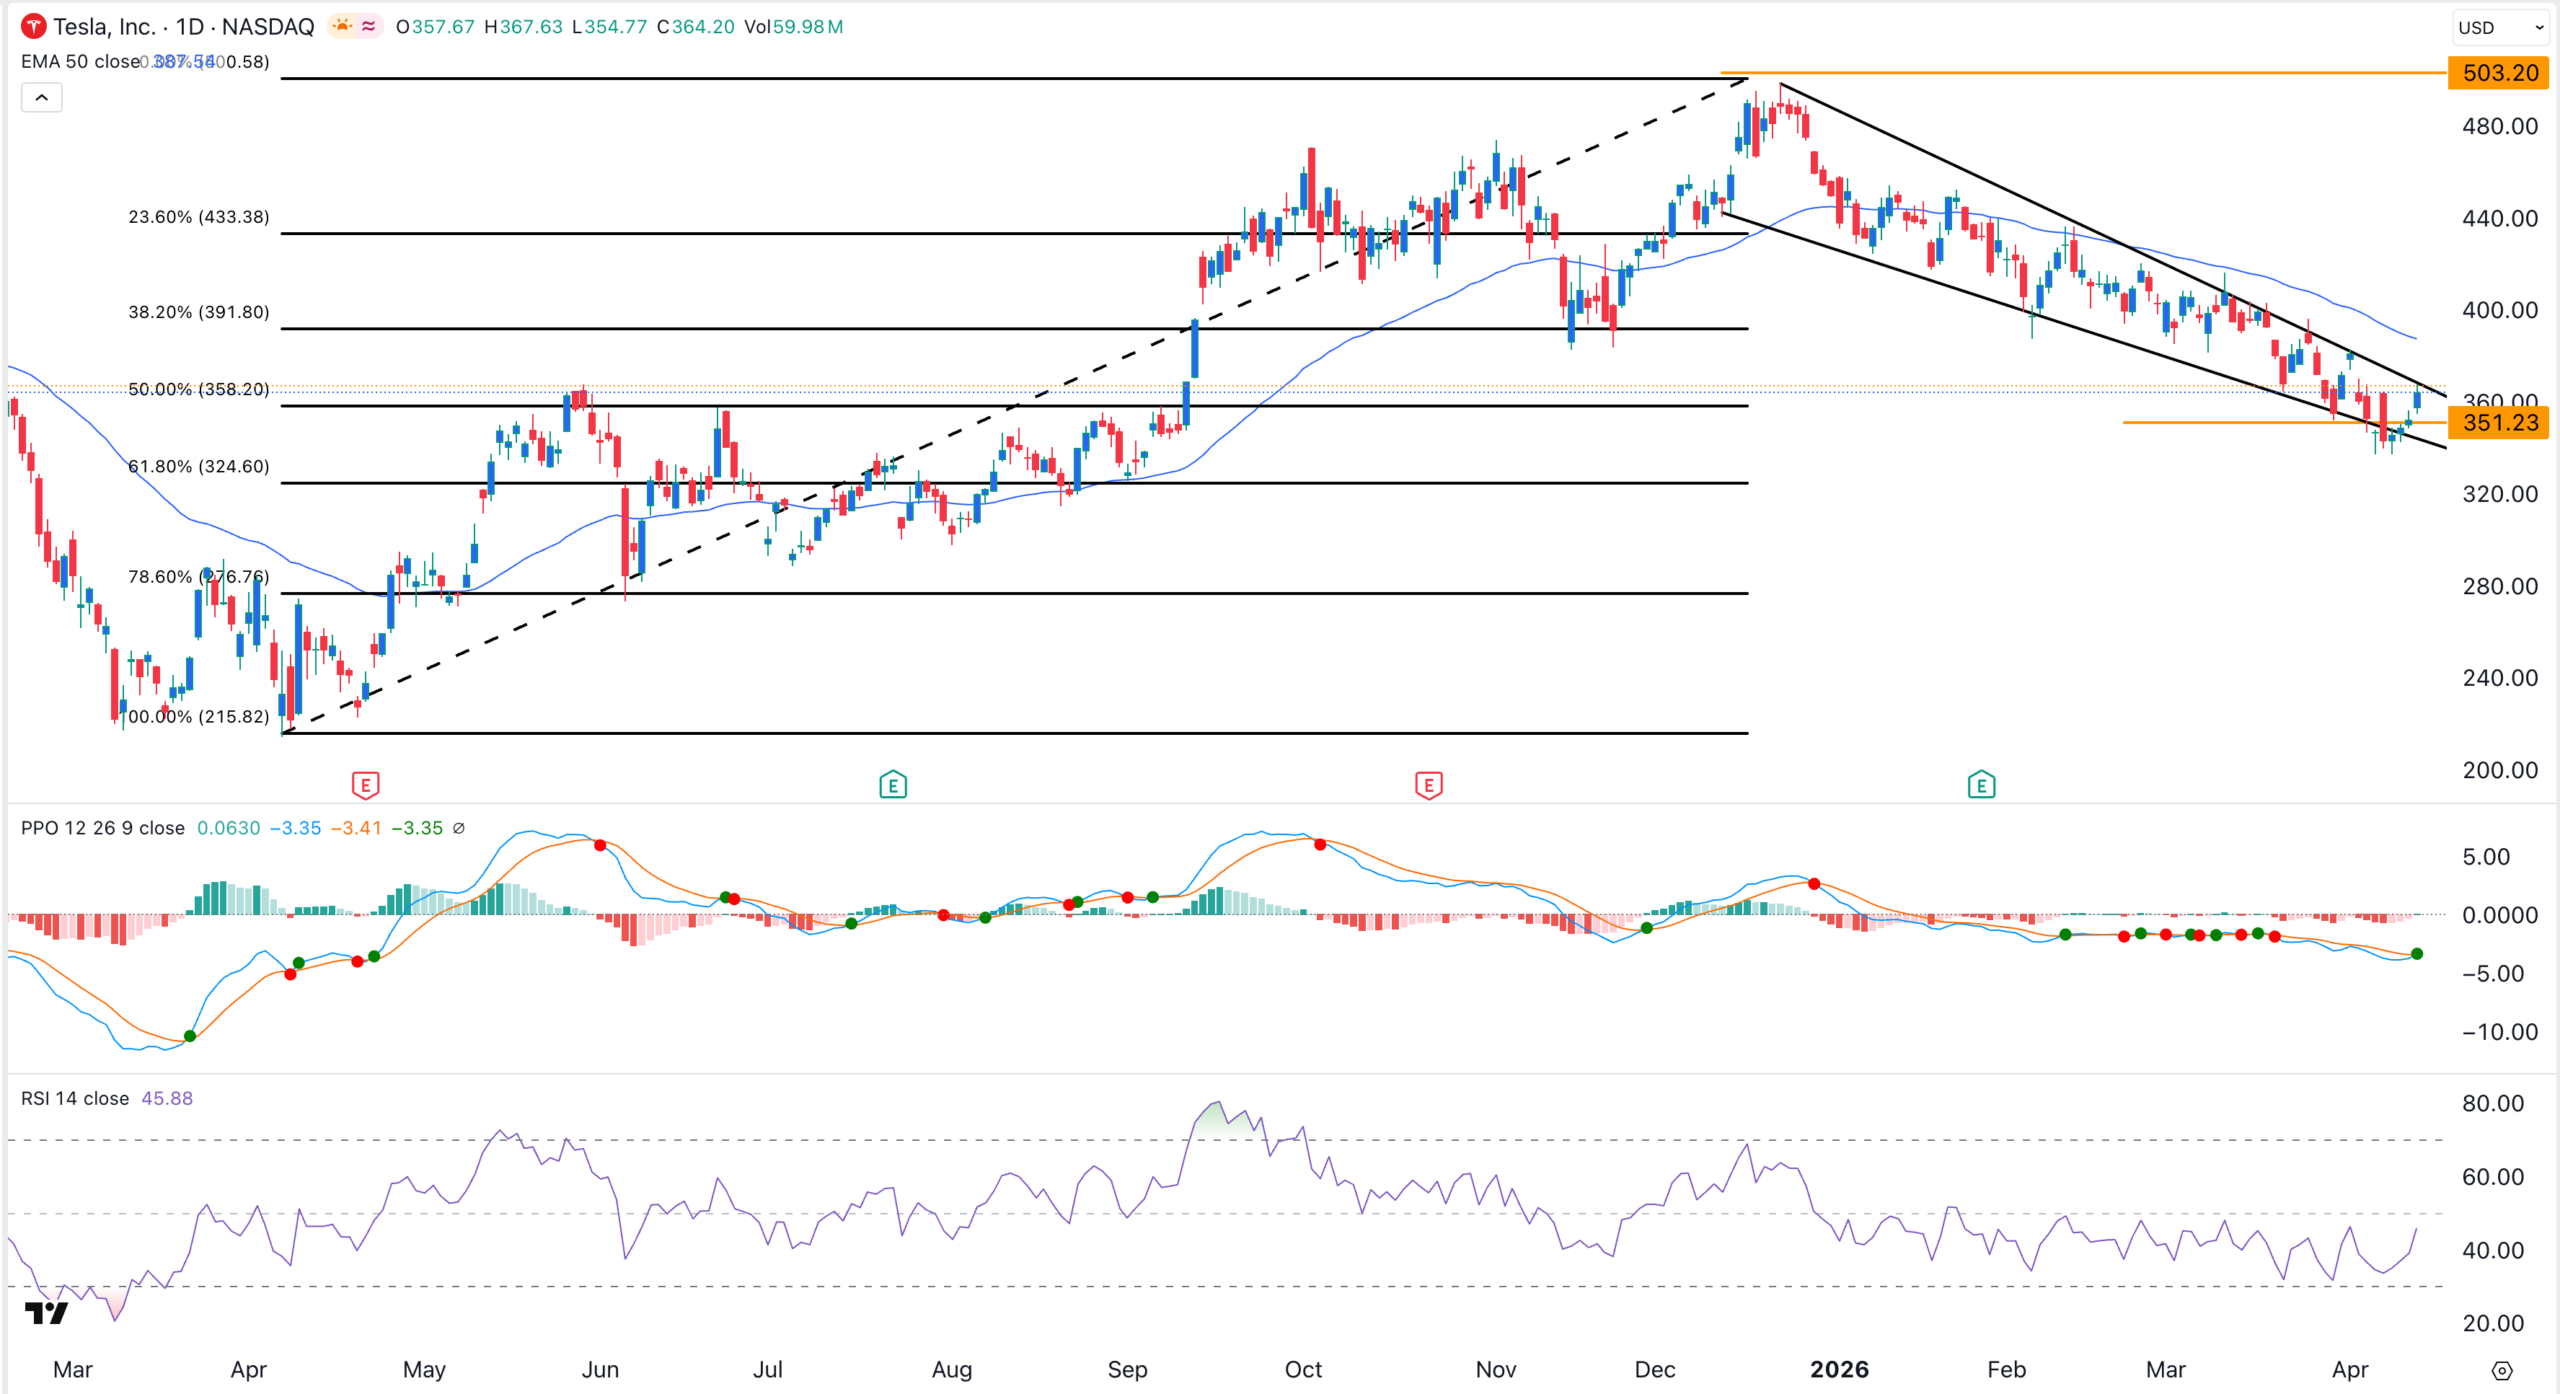Select the 'EMA 50 close' indicator legend
The image size is (2560, 1394).
click(x=81, y=62)
